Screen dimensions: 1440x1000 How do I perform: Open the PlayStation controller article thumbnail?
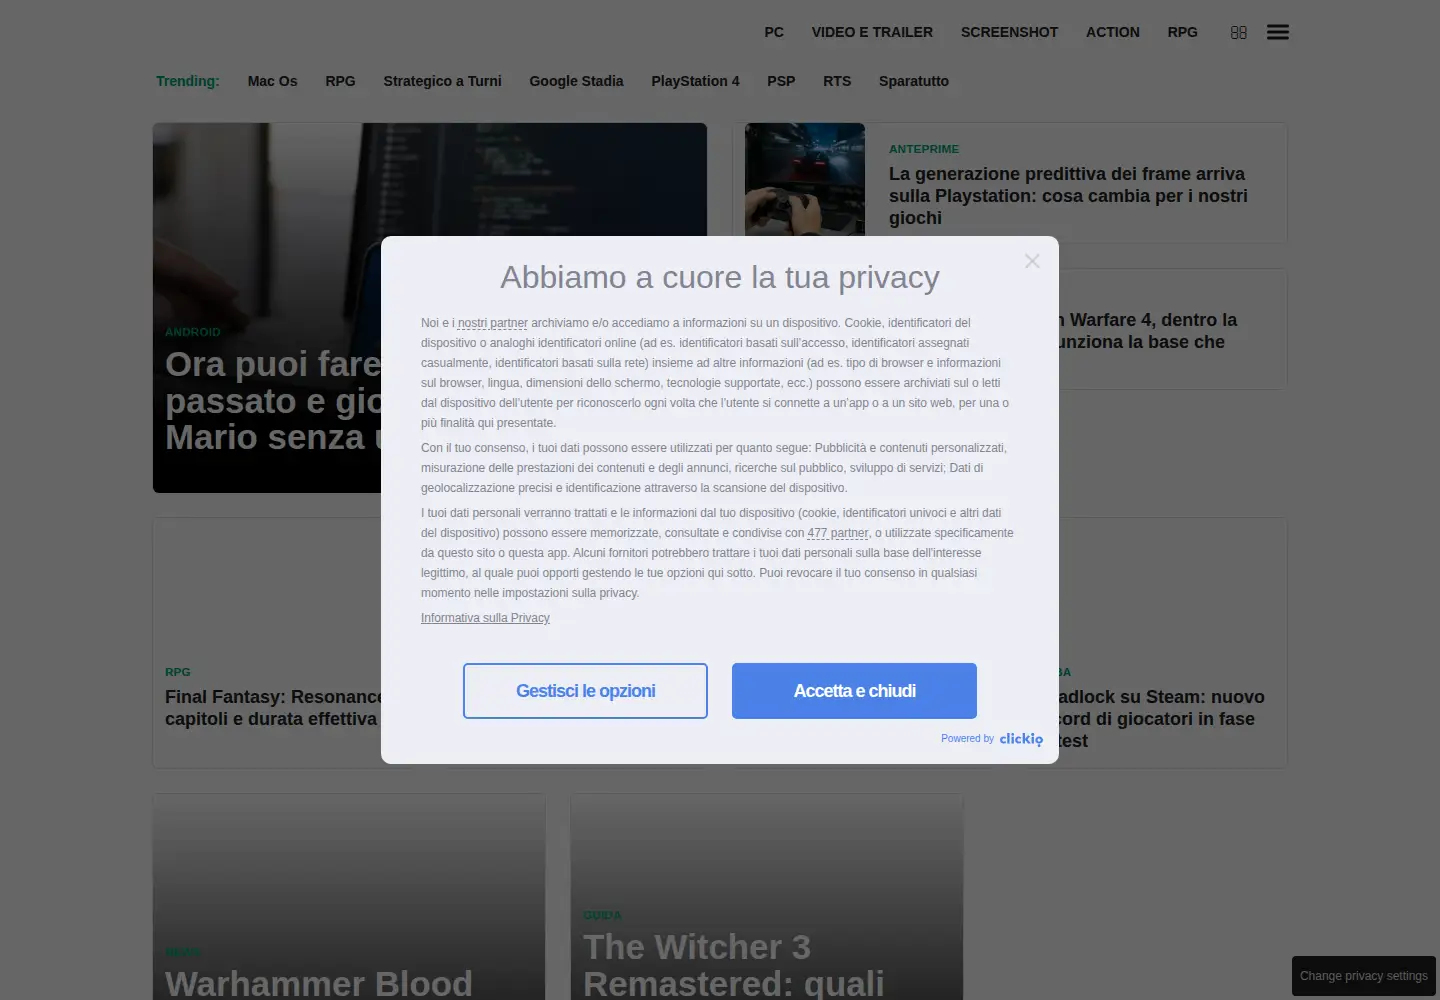(805, 179)
